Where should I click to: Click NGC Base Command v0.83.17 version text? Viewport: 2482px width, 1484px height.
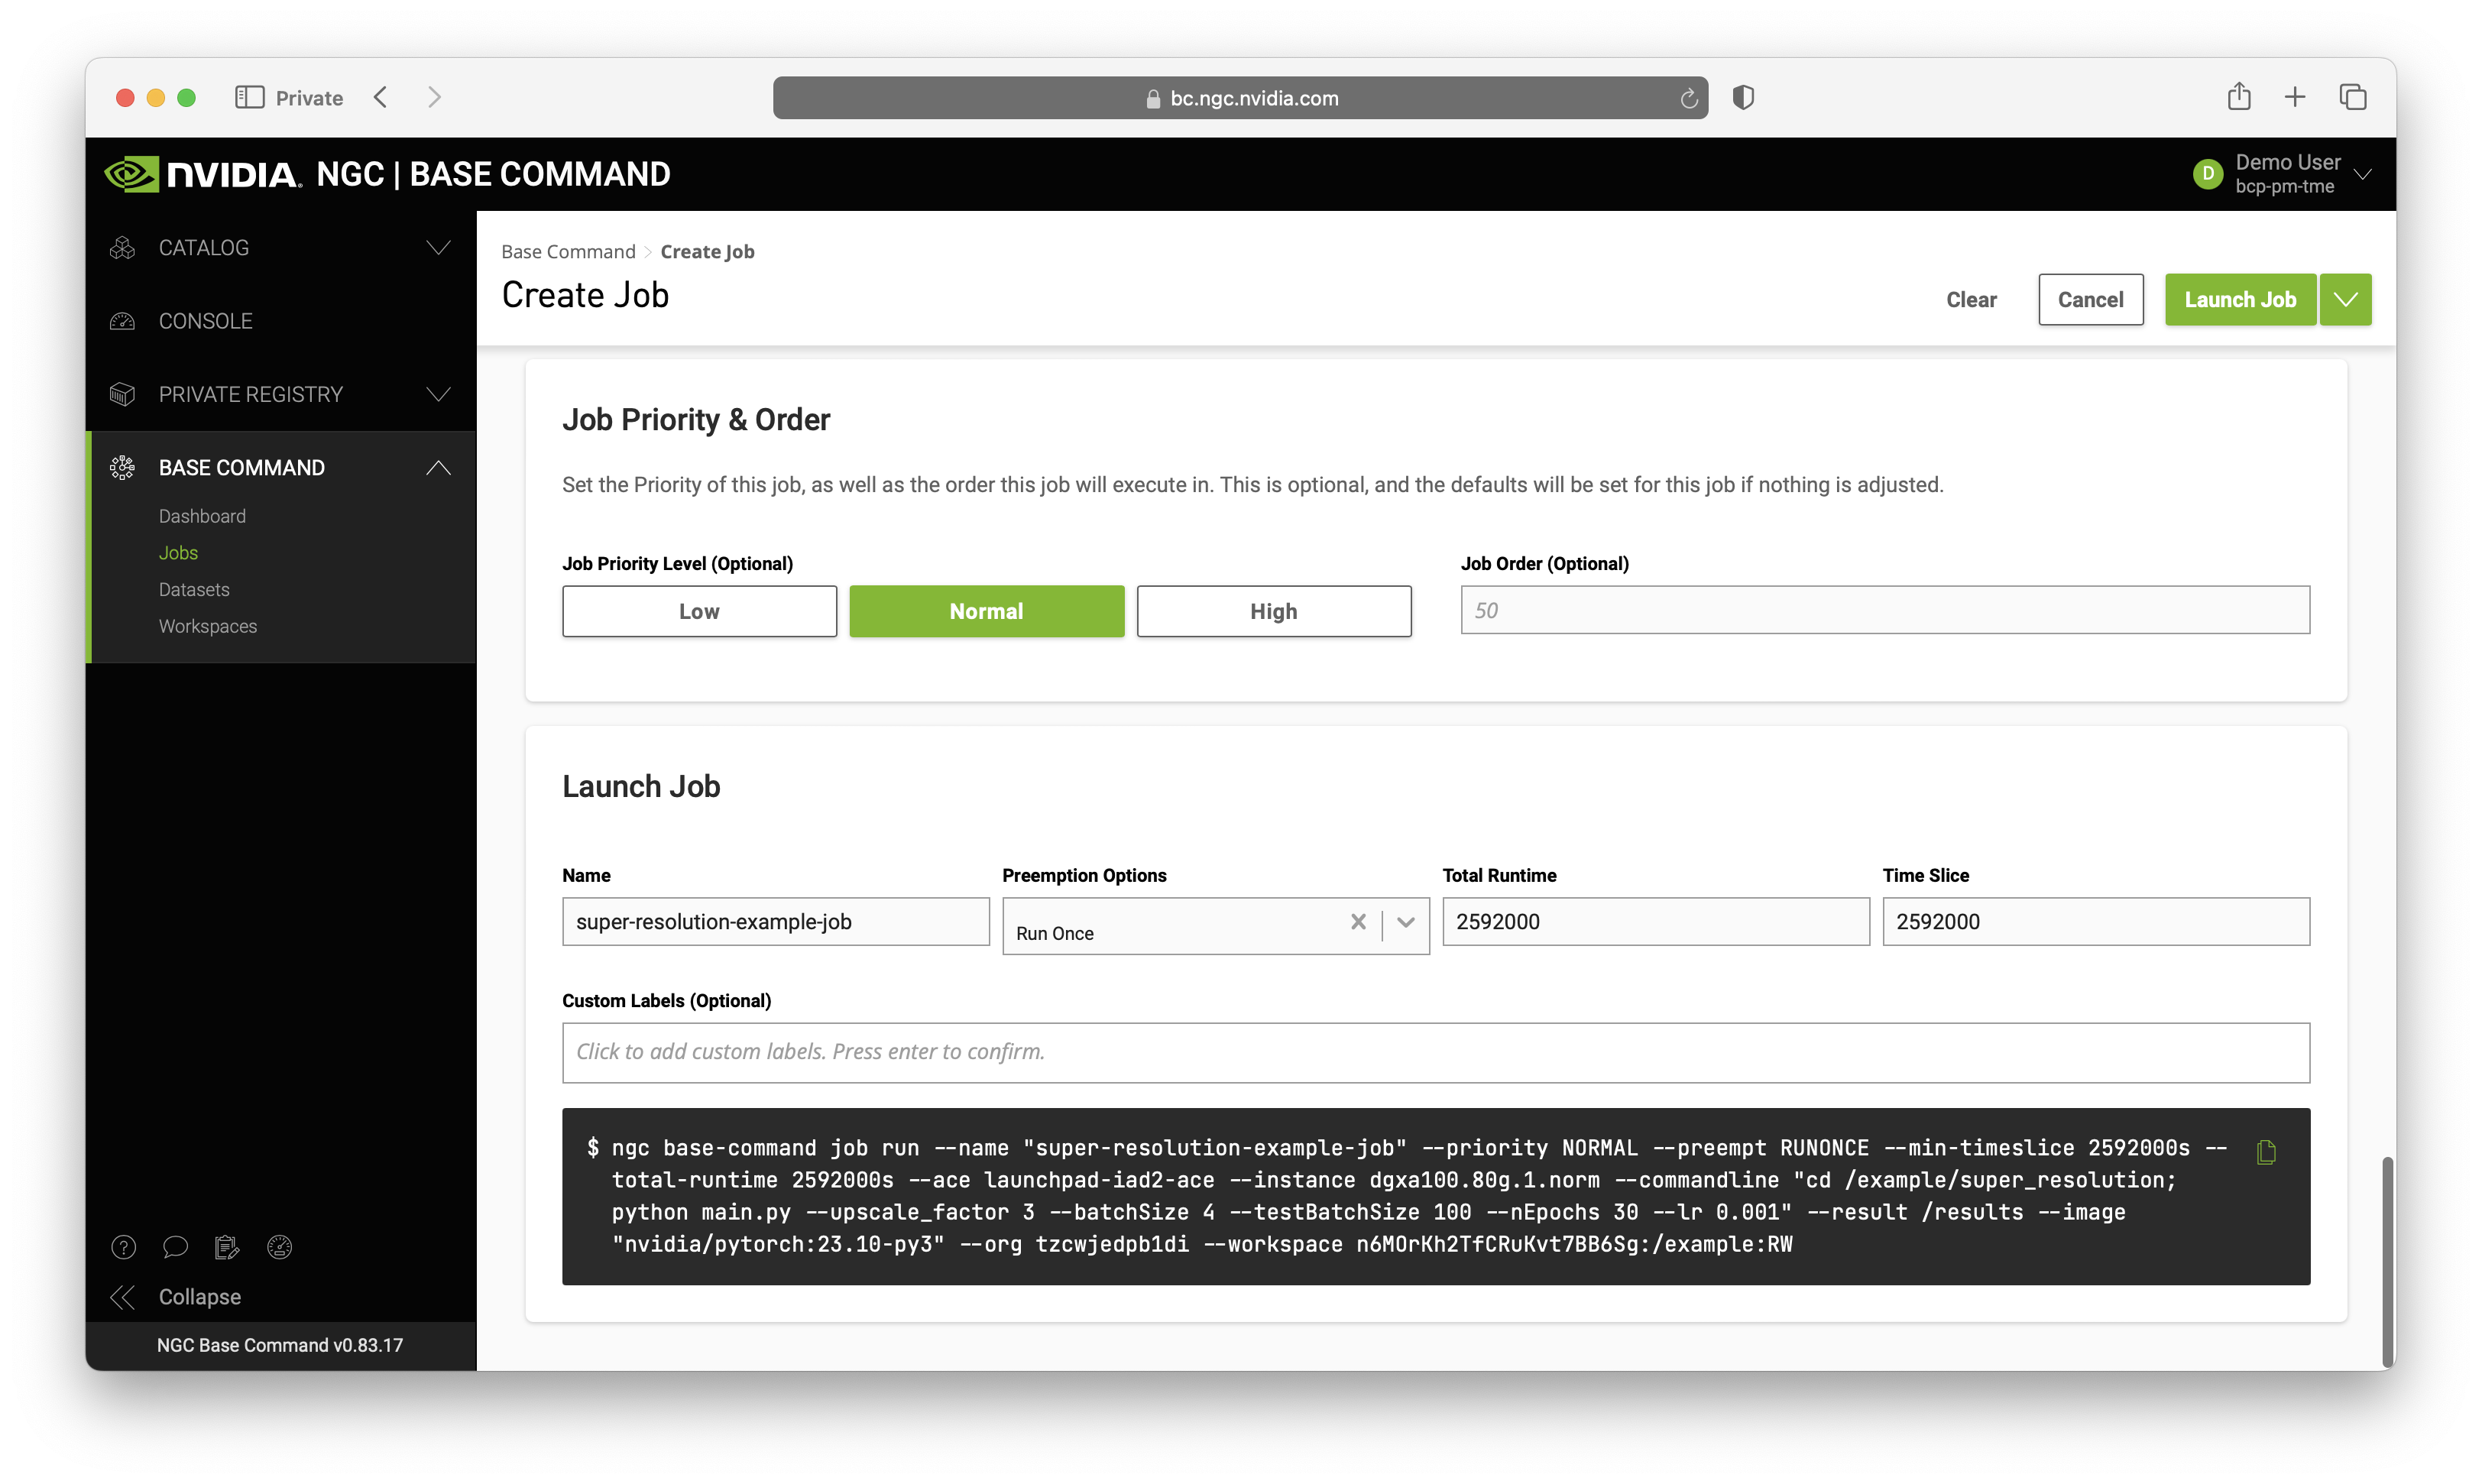pyautogui.click(x=280, y=1344)
